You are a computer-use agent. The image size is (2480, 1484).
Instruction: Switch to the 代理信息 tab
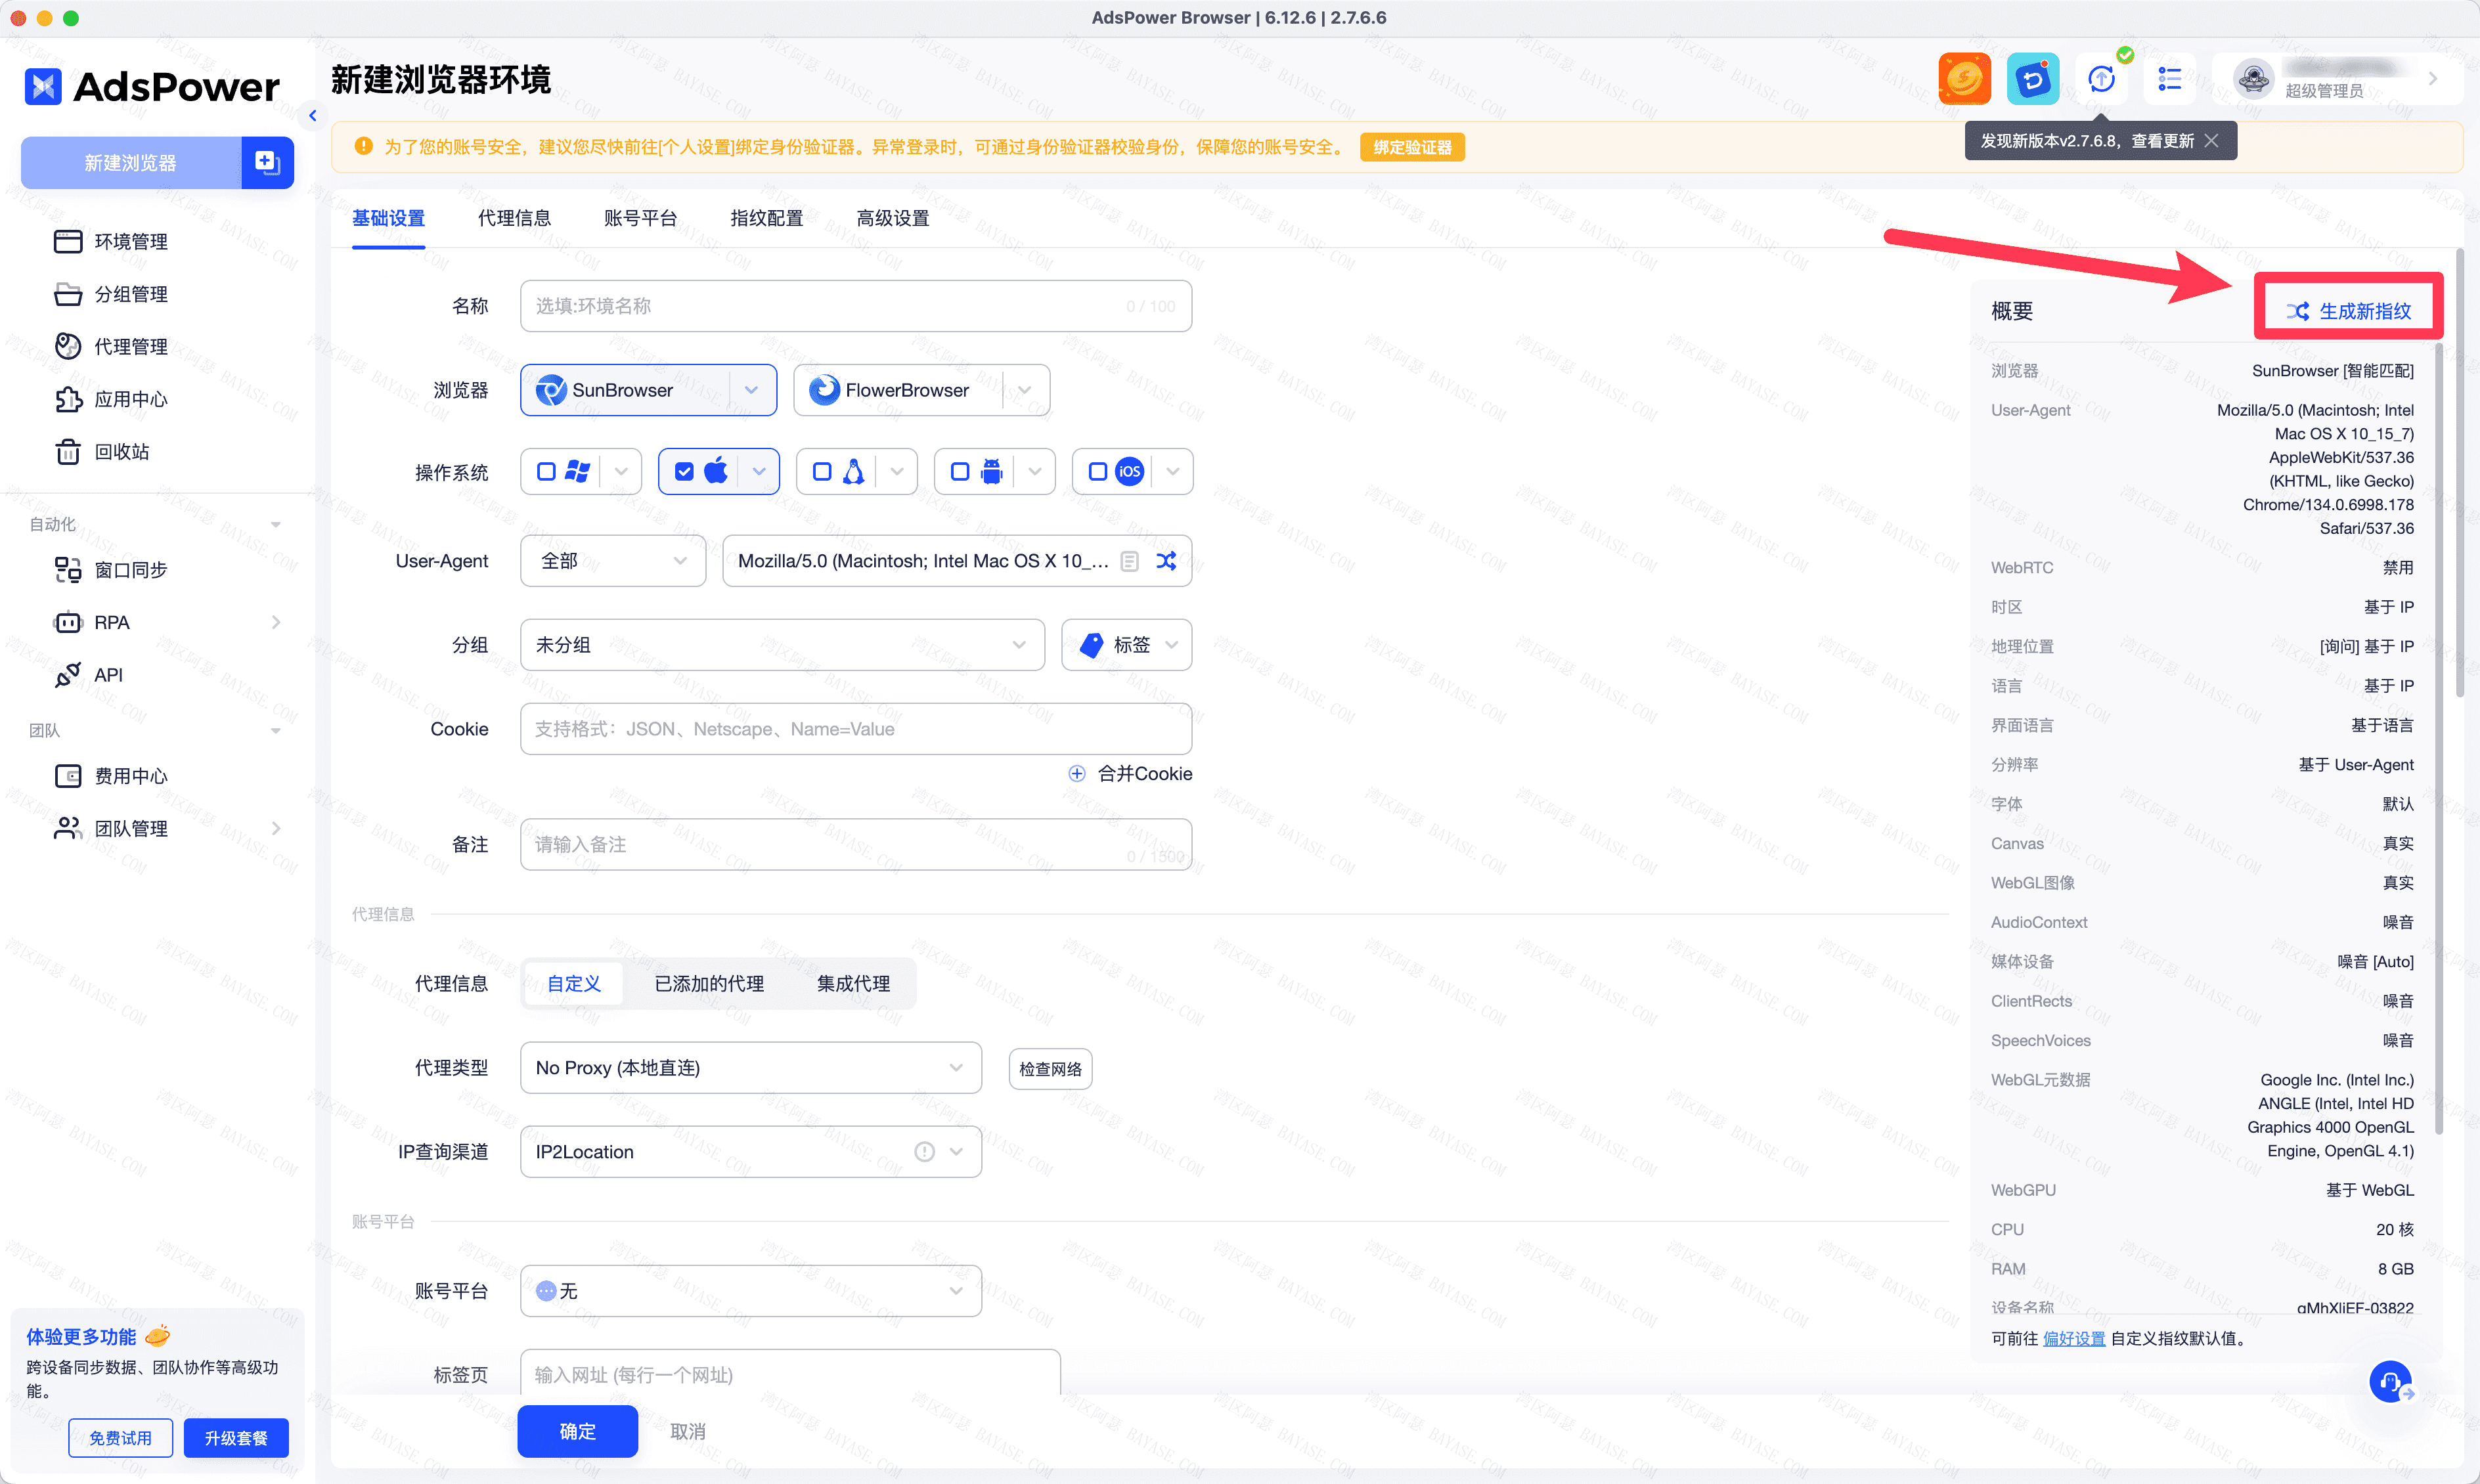(514, 218)
